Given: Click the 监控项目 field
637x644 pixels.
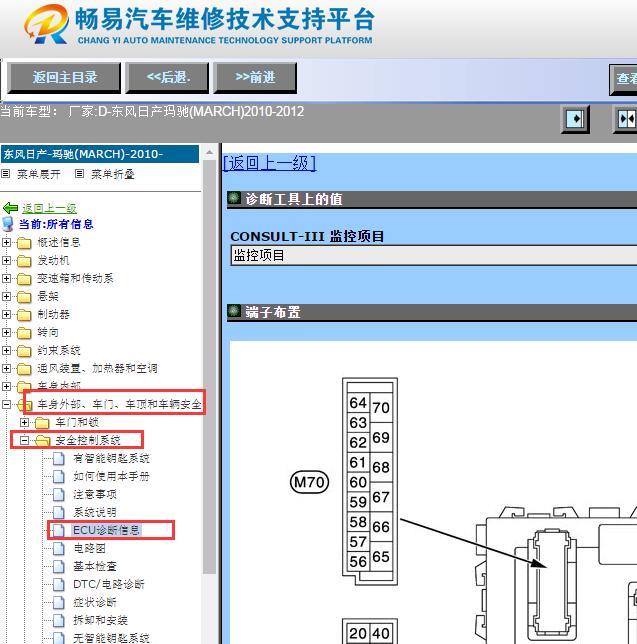Looking at the screenshot, I should pyautogui.click(x=434, y=255).
